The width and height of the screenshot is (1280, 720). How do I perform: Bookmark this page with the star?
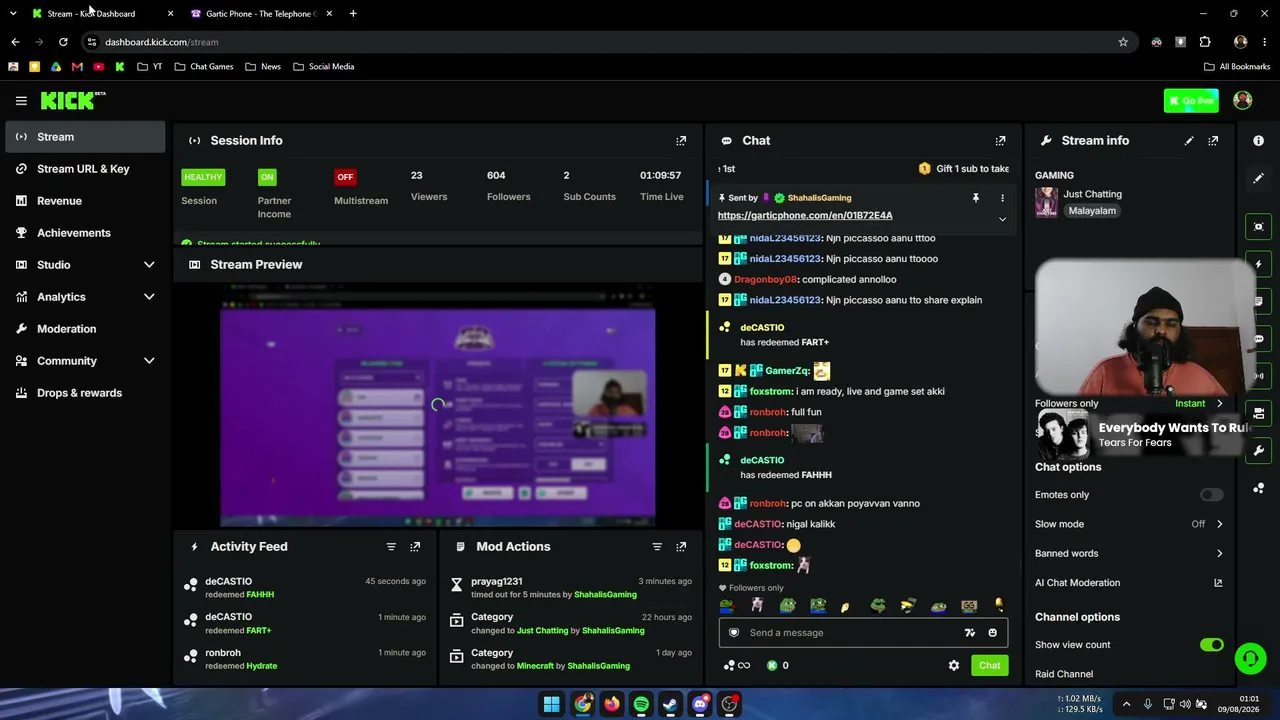click(1123, 42)
